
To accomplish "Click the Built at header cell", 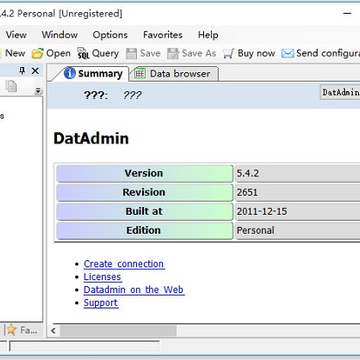I will [x=144, y=211].
